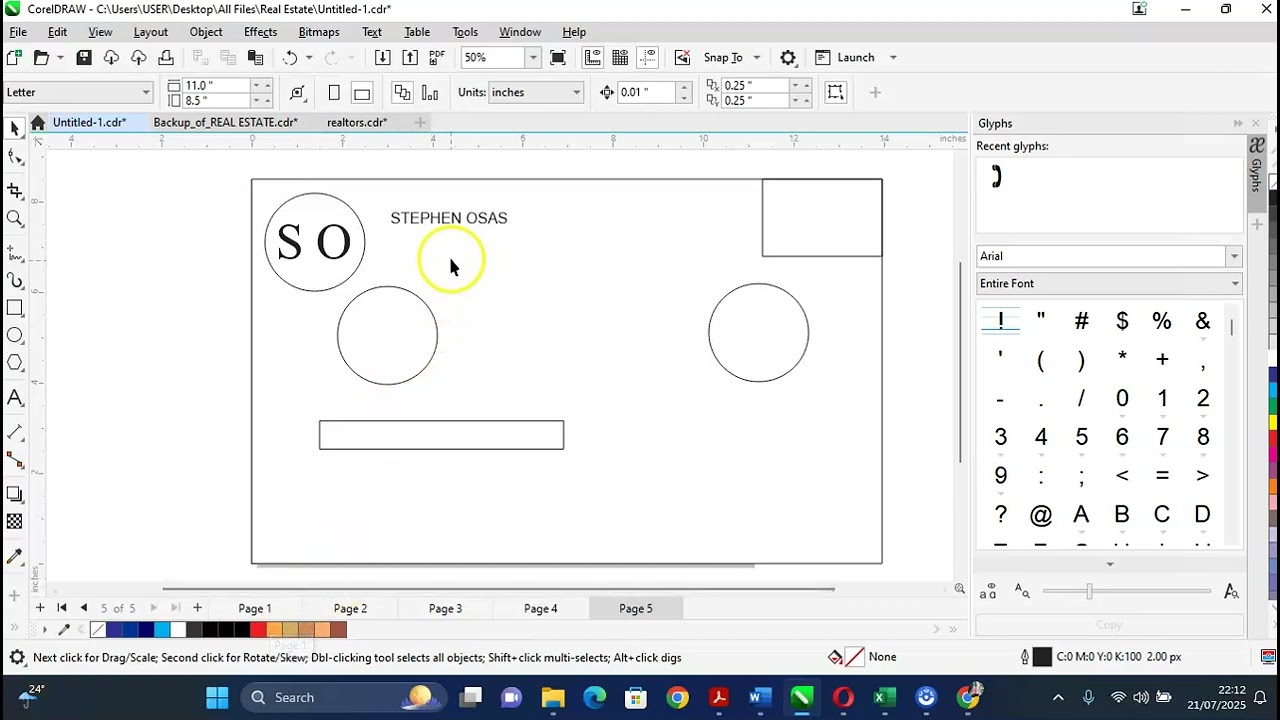The height and width of the screenshot is (720, 1280).
Task: Open the Effects menu
Action: pyautogui.click(x=260, y=32)
